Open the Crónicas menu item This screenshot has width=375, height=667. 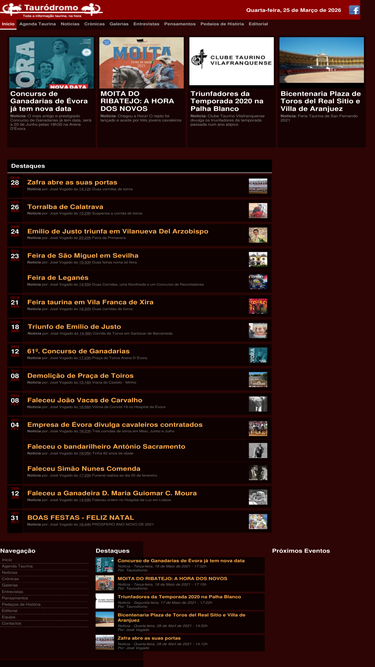[x=94, y=24]
